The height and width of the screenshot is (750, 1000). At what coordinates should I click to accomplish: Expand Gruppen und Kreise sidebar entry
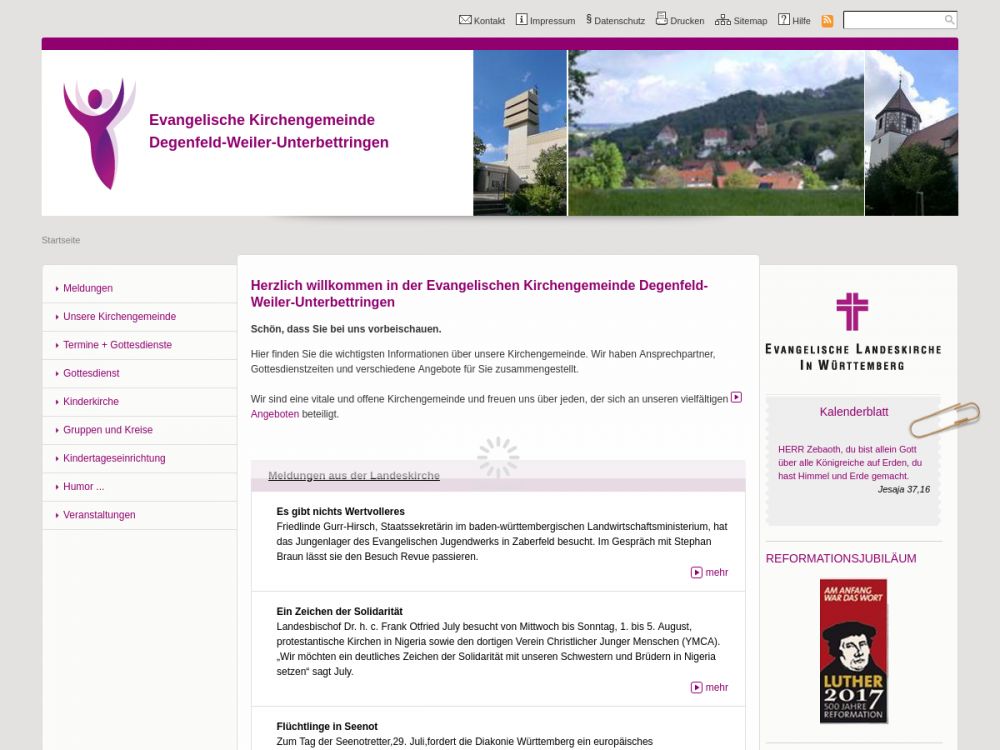(x=108, y=430)
